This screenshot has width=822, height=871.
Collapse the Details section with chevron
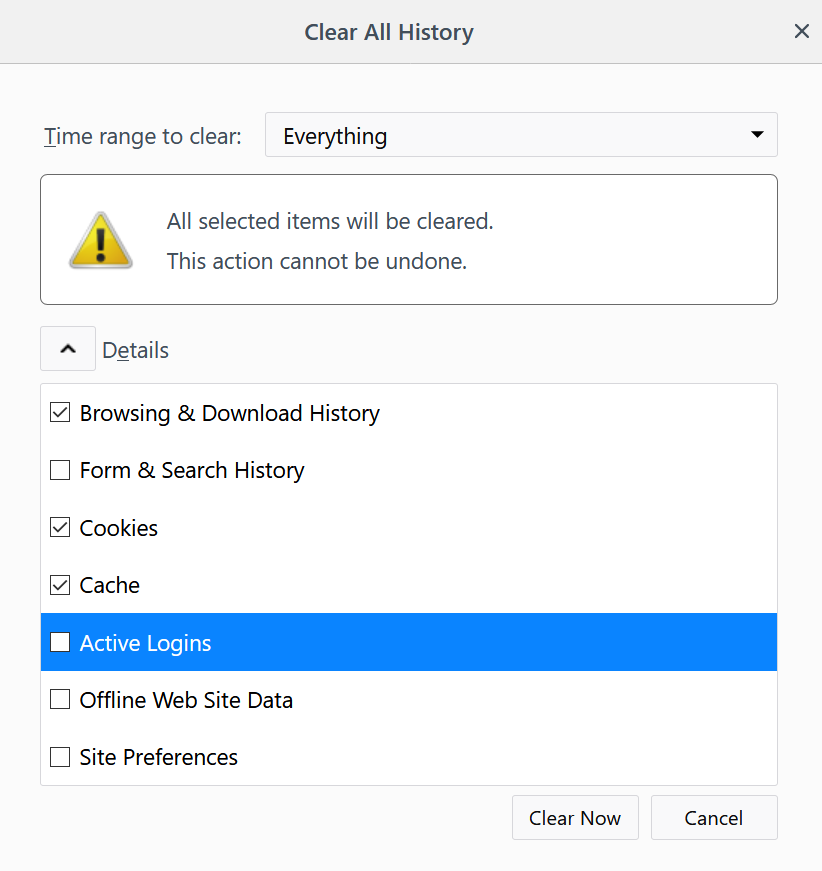(x=68, y=349)
